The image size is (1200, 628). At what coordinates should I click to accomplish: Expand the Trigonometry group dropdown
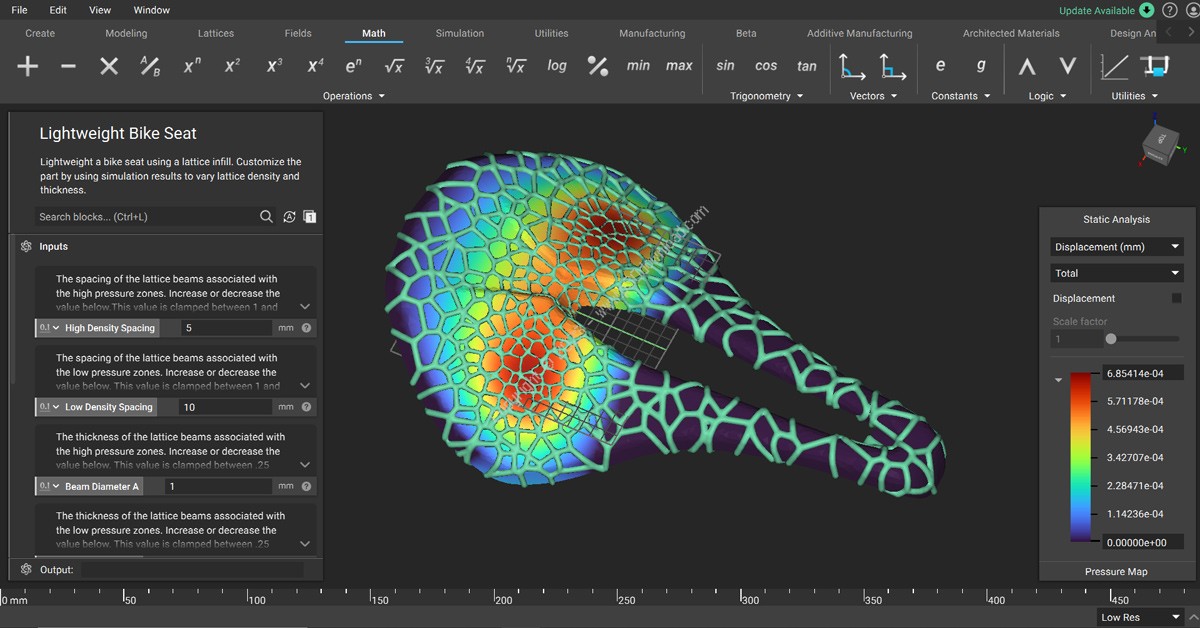(x=767, y=96)
